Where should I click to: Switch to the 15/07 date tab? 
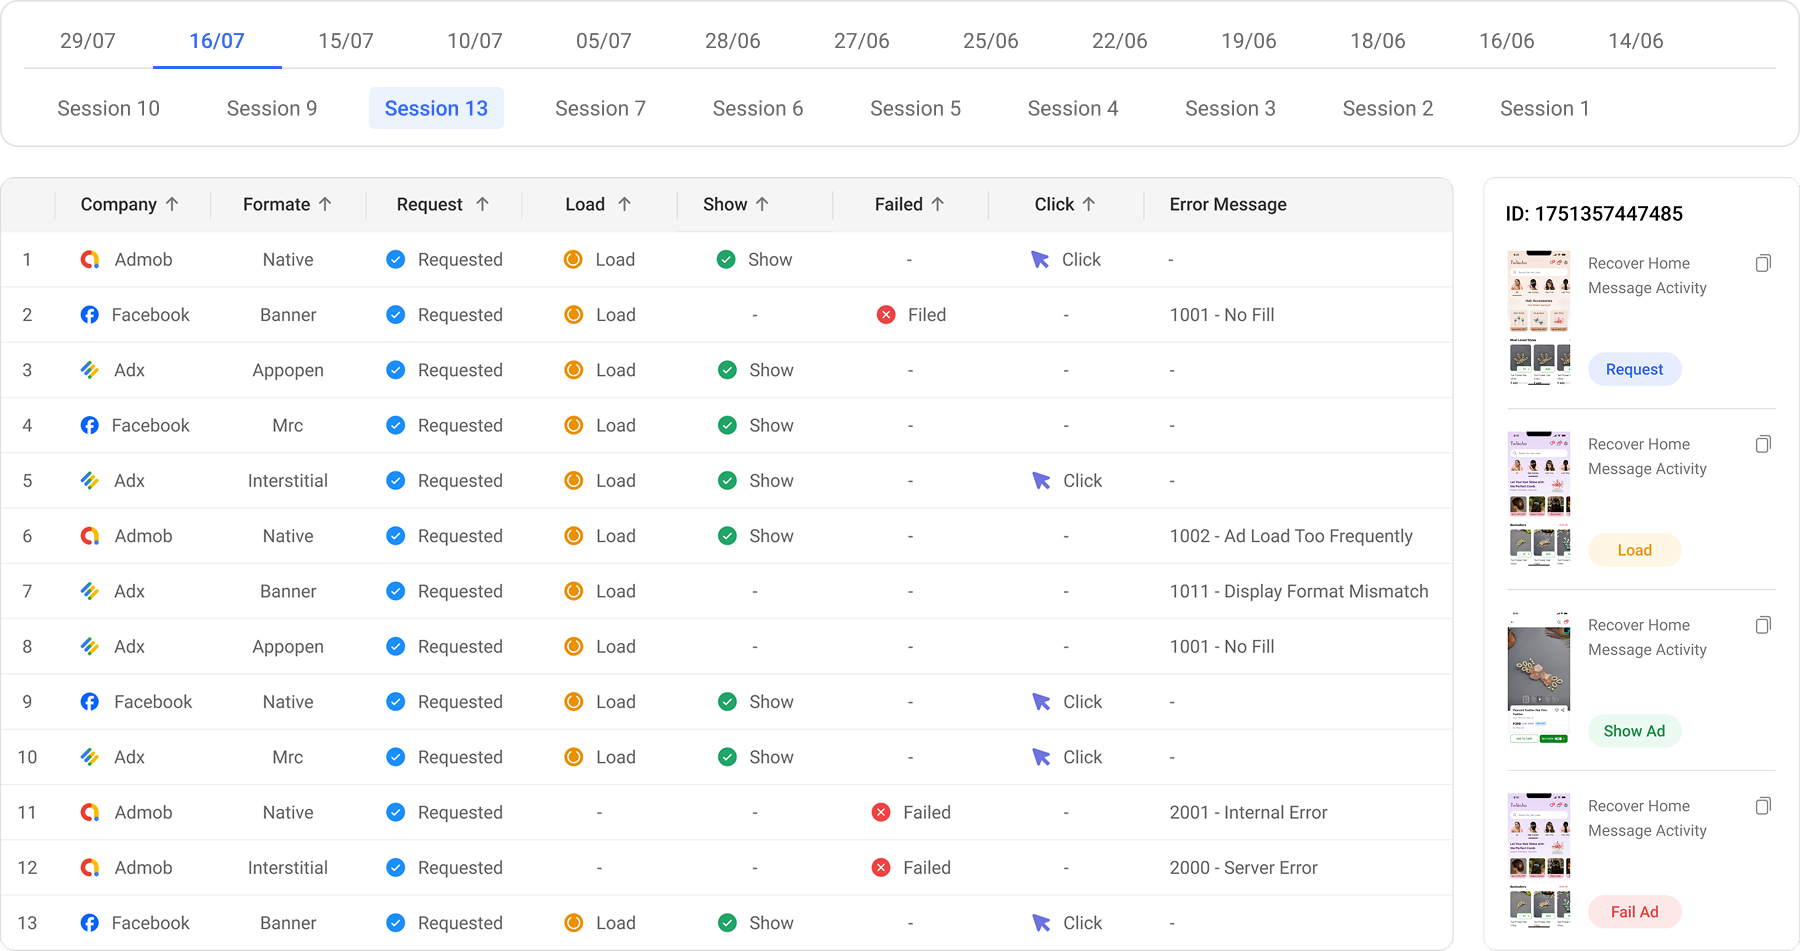click(345, 41)
